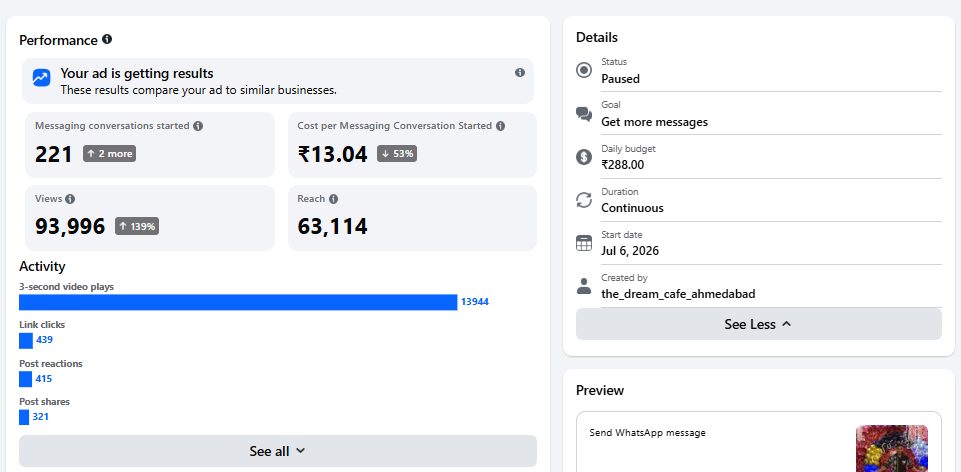Click the Preview section heading
This screenshot has height=472, width=961.
[600, 390]
